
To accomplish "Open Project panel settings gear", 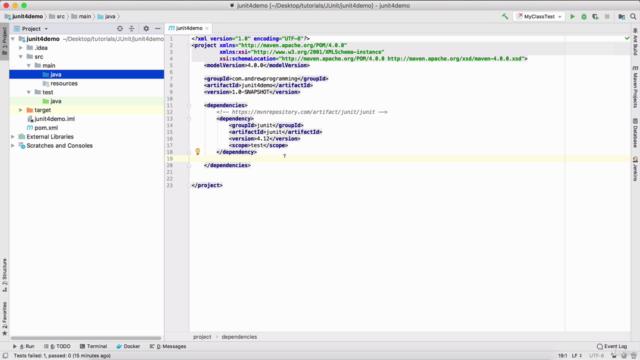I will click(146, 29).
